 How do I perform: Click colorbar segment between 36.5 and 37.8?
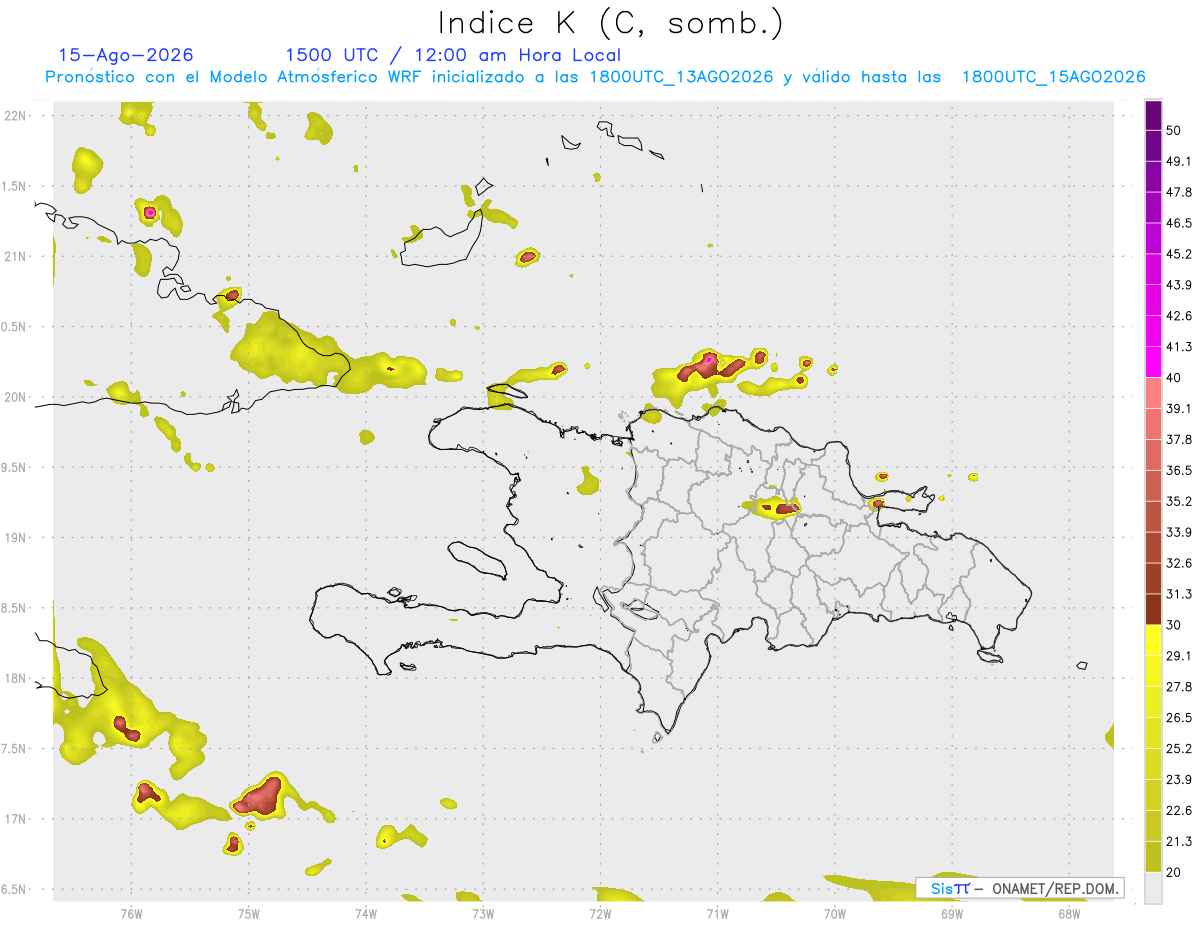coord(1154,455)
